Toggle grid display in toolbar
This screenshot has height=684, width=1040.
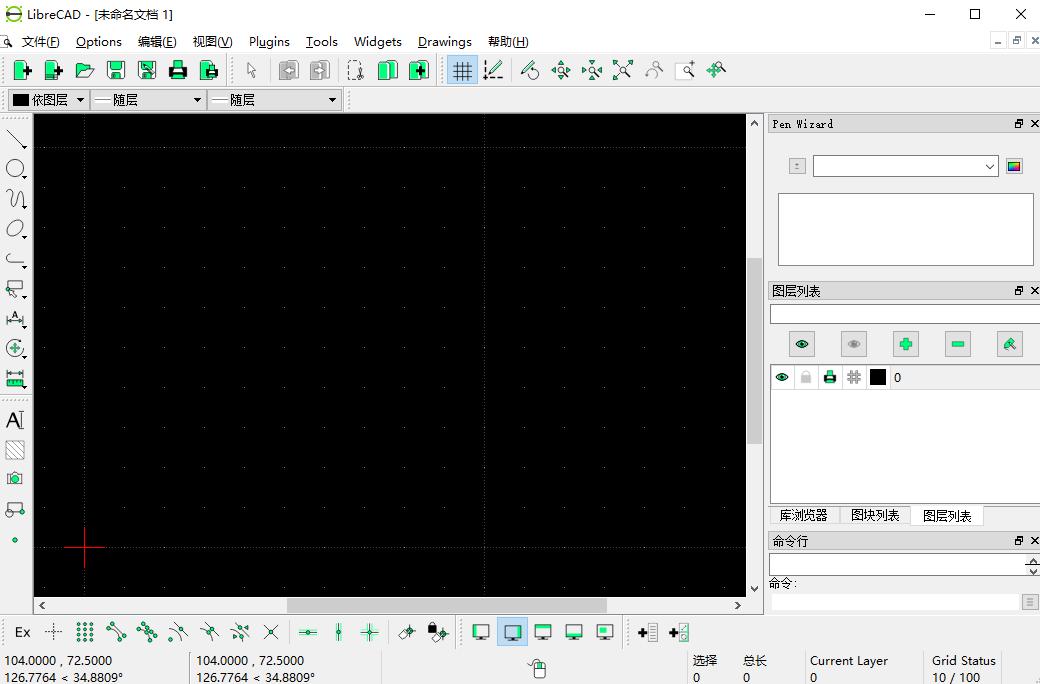(462, 70)
